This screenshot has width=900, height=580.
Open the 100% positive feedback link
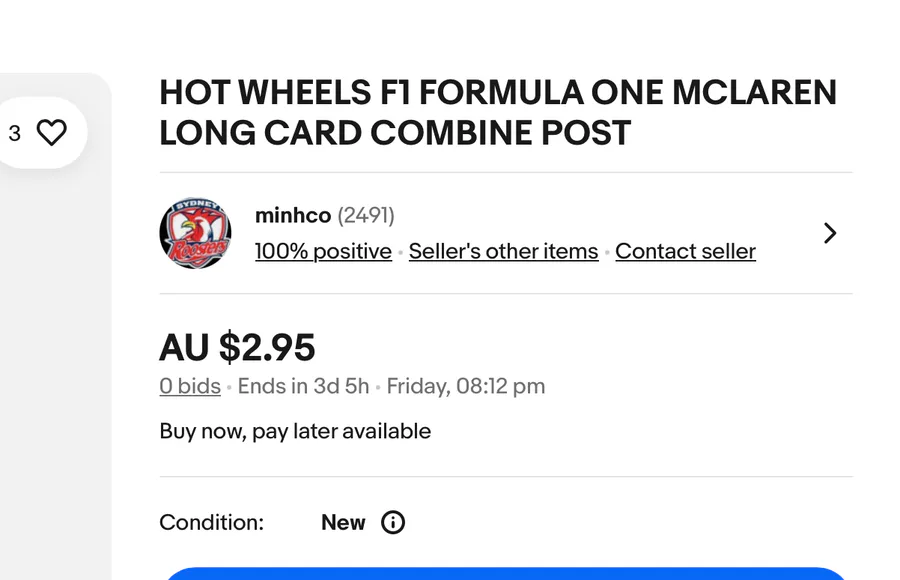(323, 251)
